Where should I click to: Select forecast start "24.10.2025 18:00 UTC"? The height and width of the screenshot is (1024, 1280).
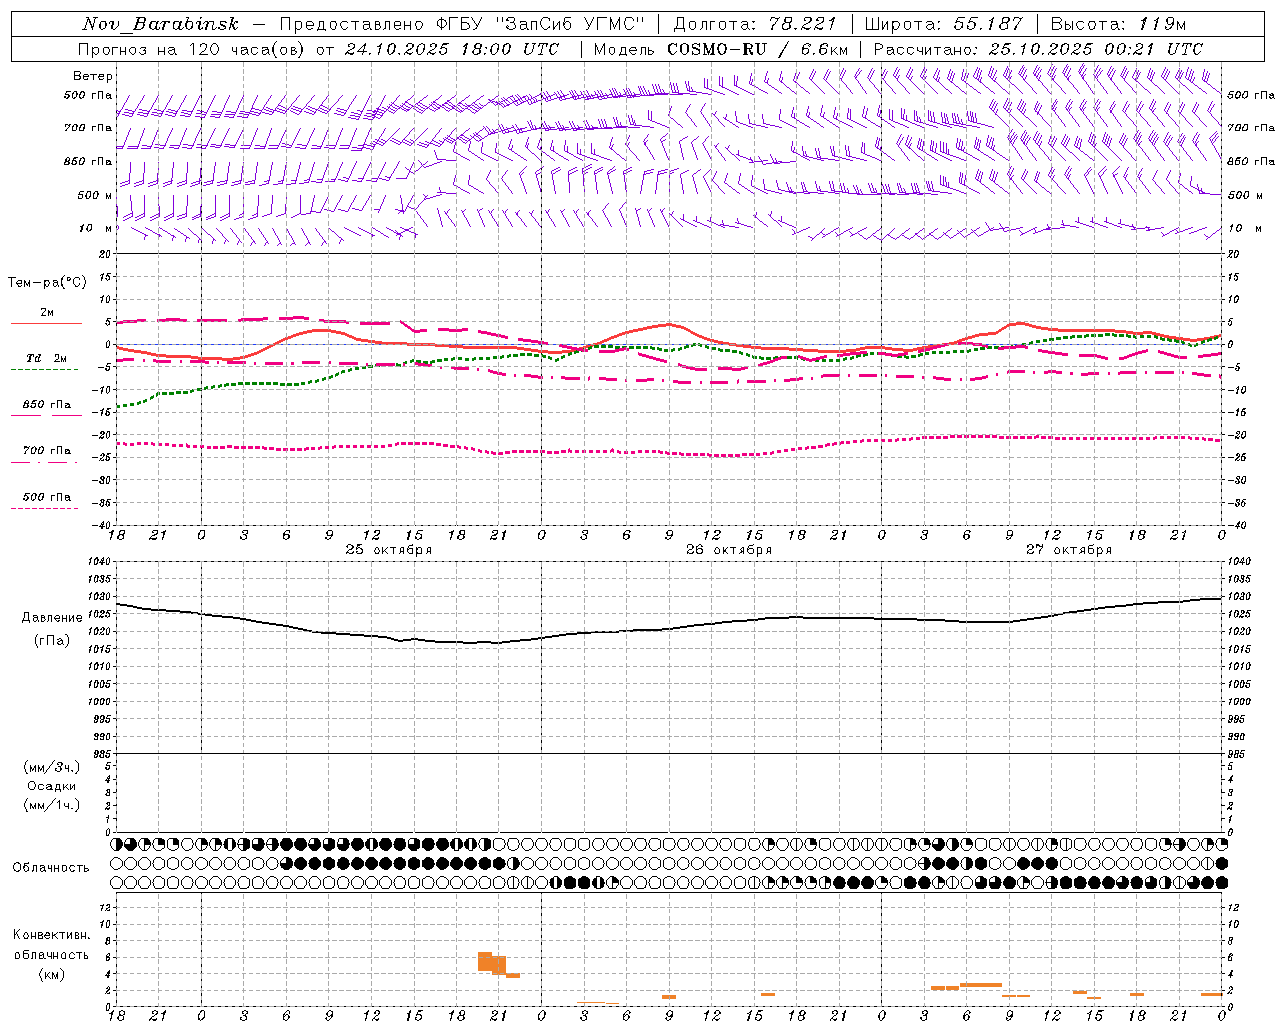[452, 49]
